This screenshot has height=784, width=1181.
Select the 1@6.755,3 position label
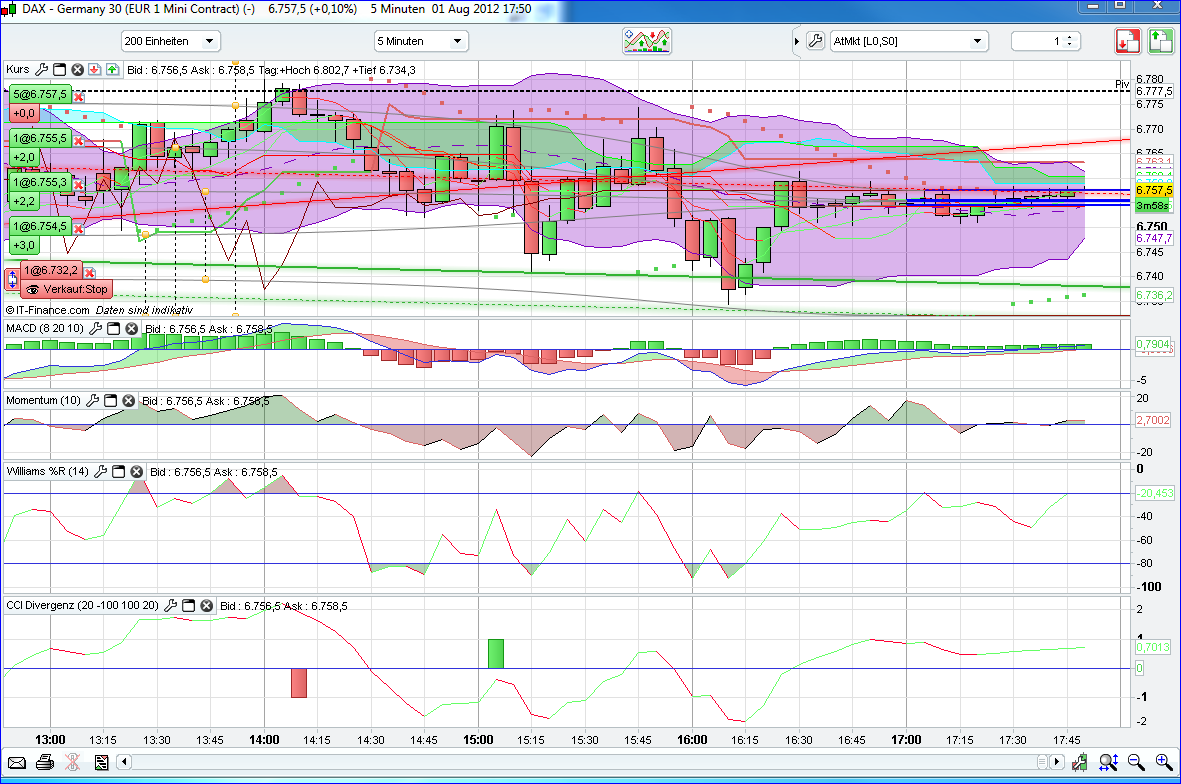pos(40,182)
